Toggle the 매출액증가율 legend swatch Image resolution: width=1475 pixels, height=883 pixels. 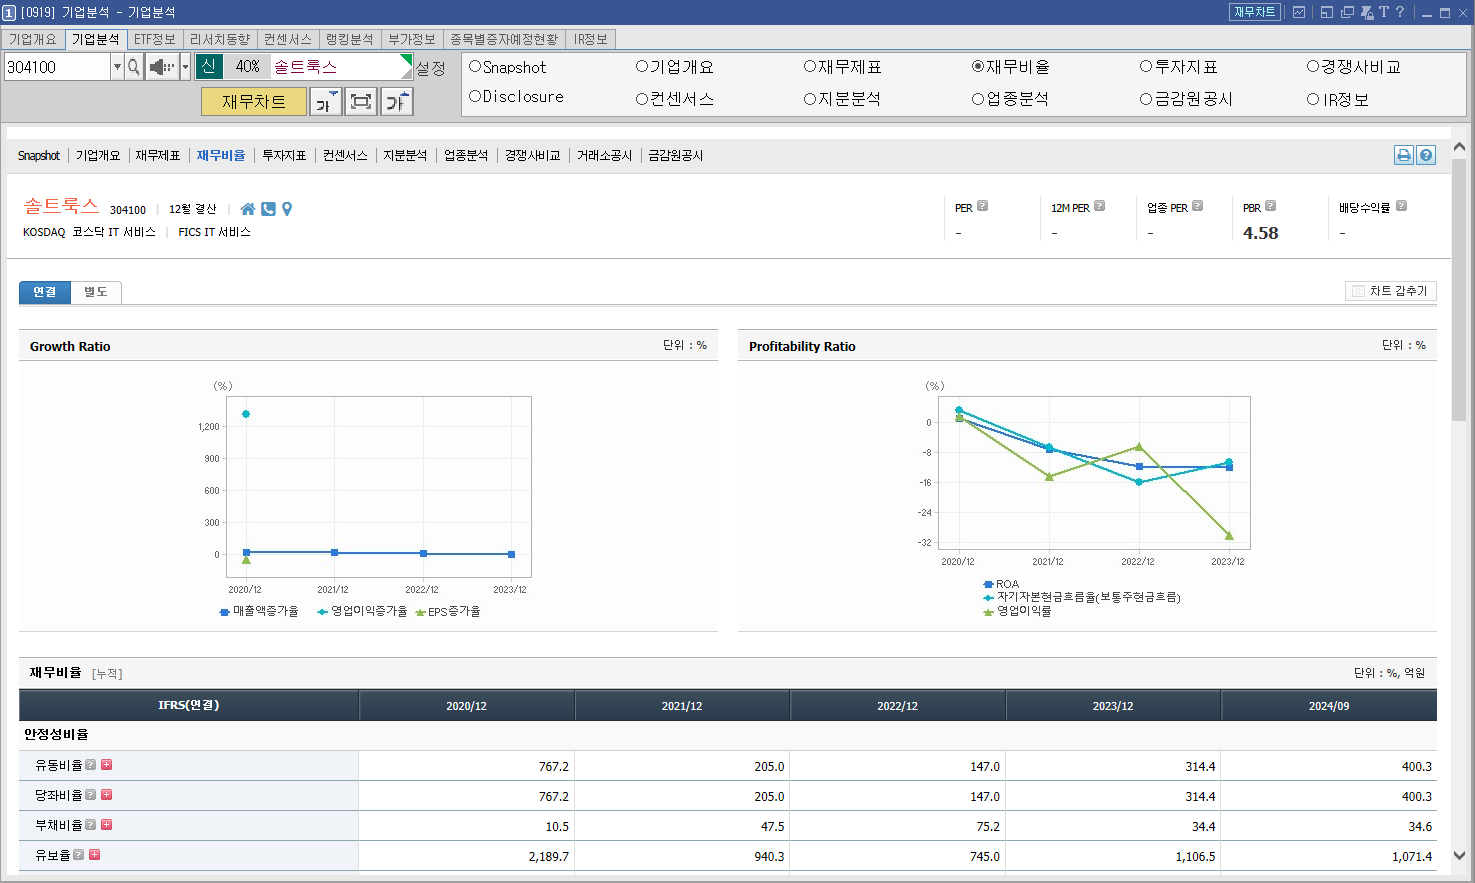(224, 612)
